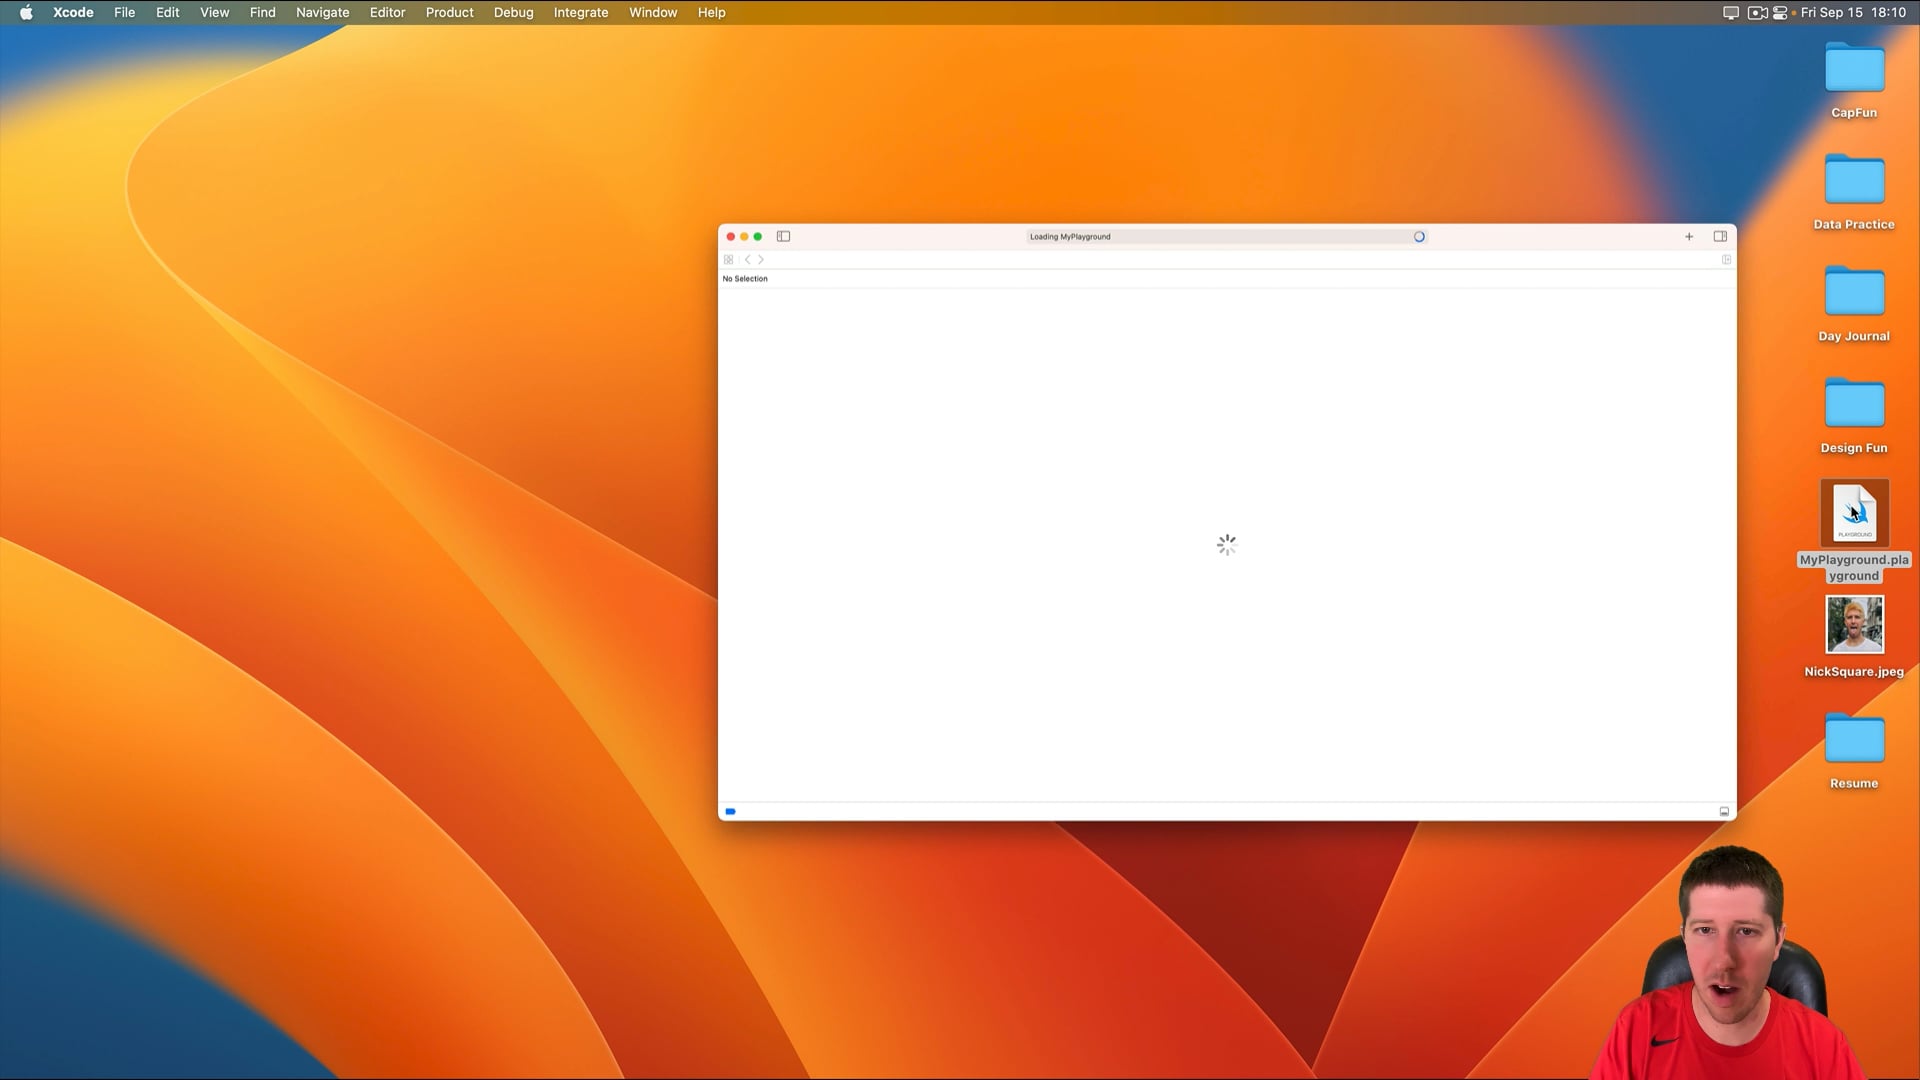Close the Xcode playground window

pos(731,237)
